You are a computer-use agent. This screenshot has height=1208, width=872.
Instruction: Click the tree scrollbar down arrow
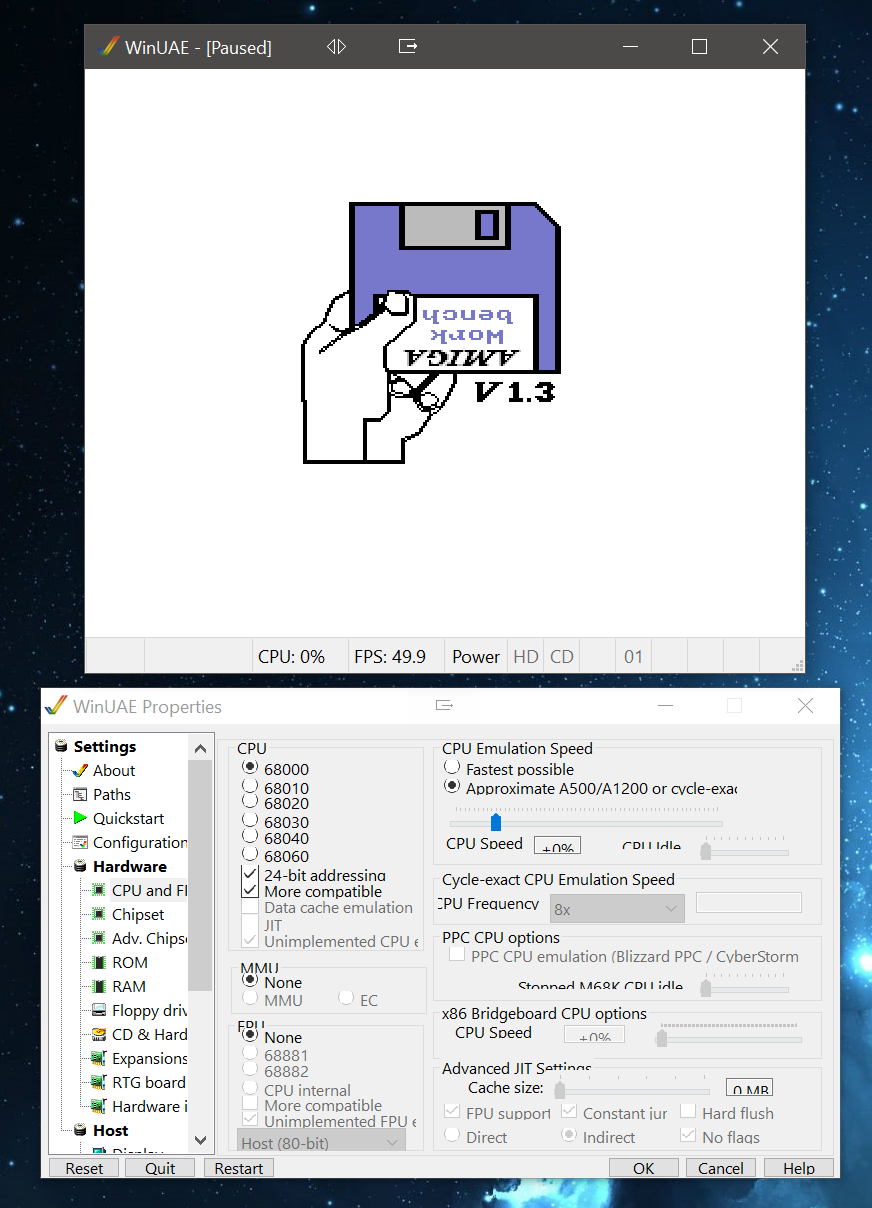[200, 1140]
